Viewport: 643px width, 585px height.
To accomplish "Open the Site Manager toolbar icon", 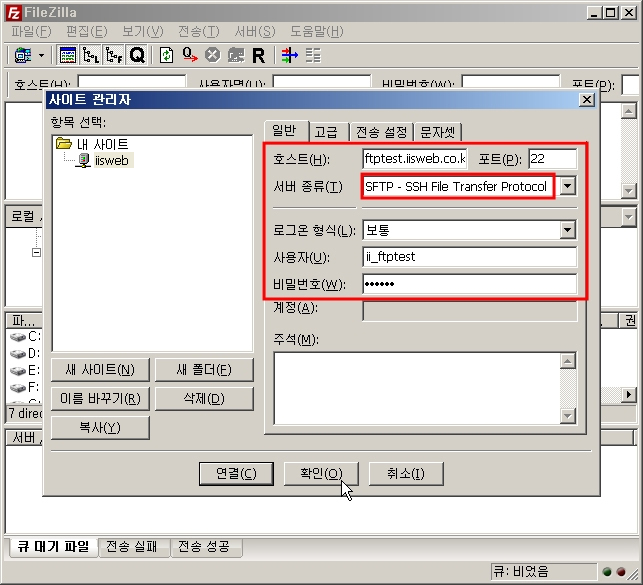I will (22, 55).
